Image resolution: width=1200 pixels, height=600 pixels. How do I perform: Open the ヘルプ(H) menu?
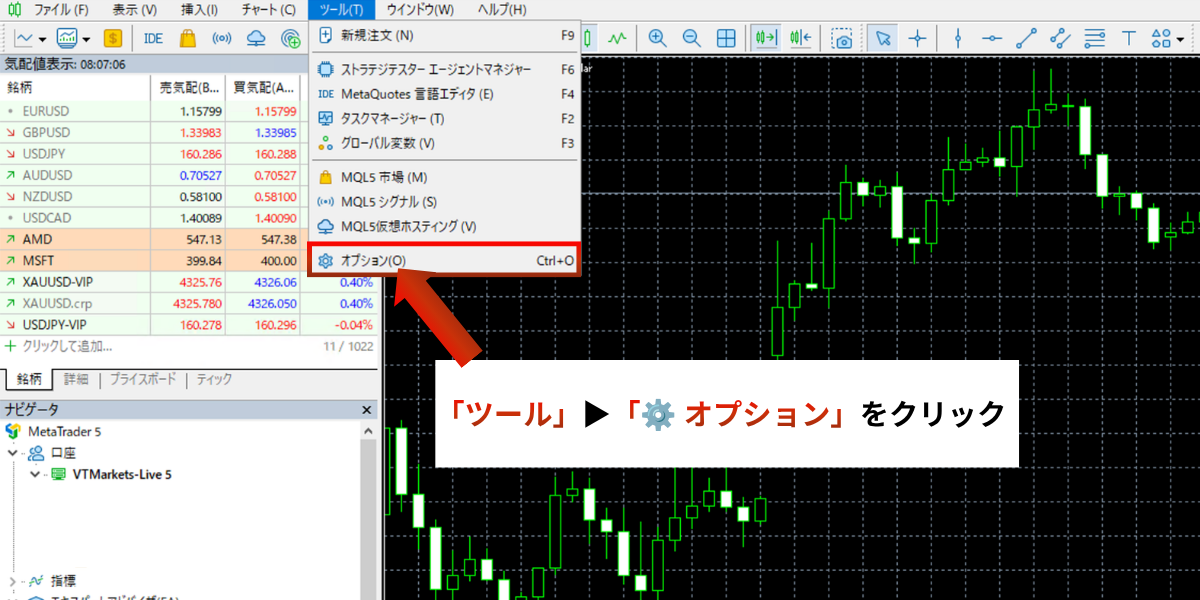(502, 10)
